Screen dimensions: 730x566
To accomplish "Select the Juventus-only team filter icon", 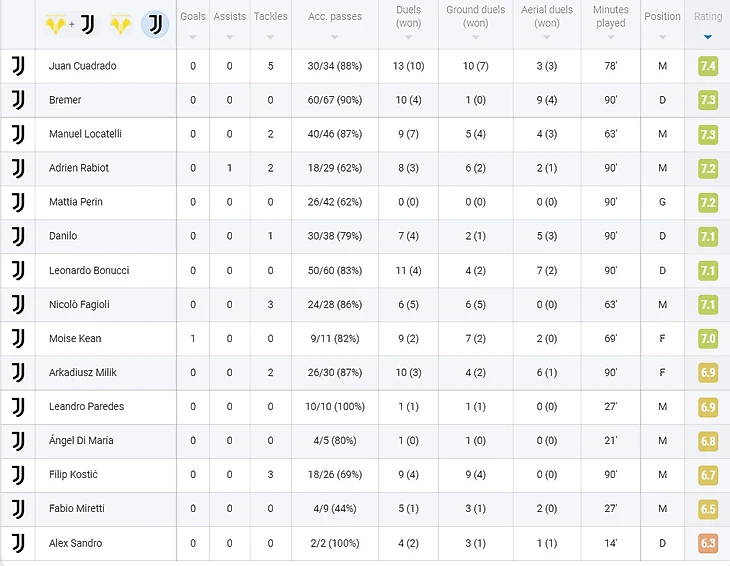I will 155,24.
